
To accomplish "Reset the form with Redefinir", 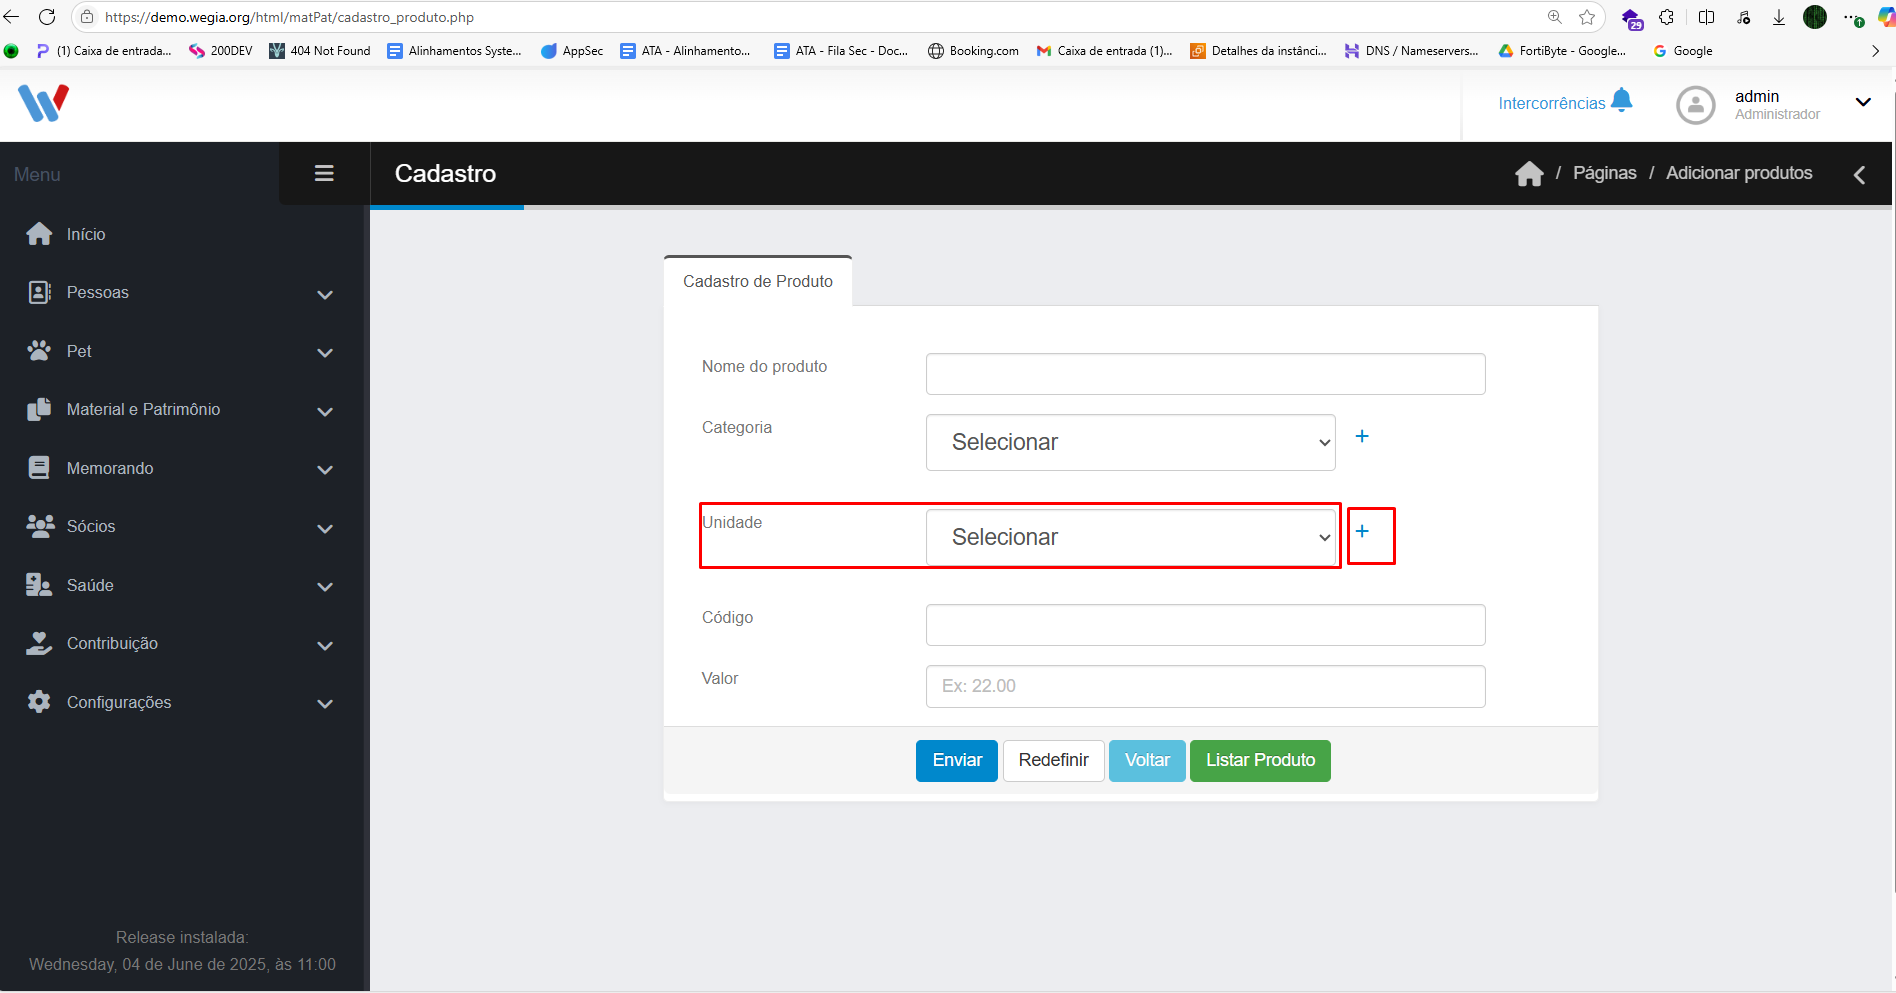I will coord(1053,760).
